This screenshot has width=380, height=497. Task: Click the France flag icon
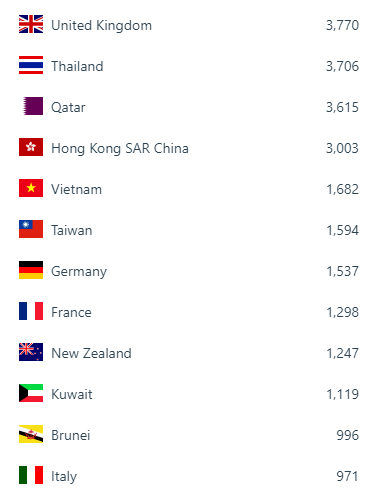pos(31,311)
